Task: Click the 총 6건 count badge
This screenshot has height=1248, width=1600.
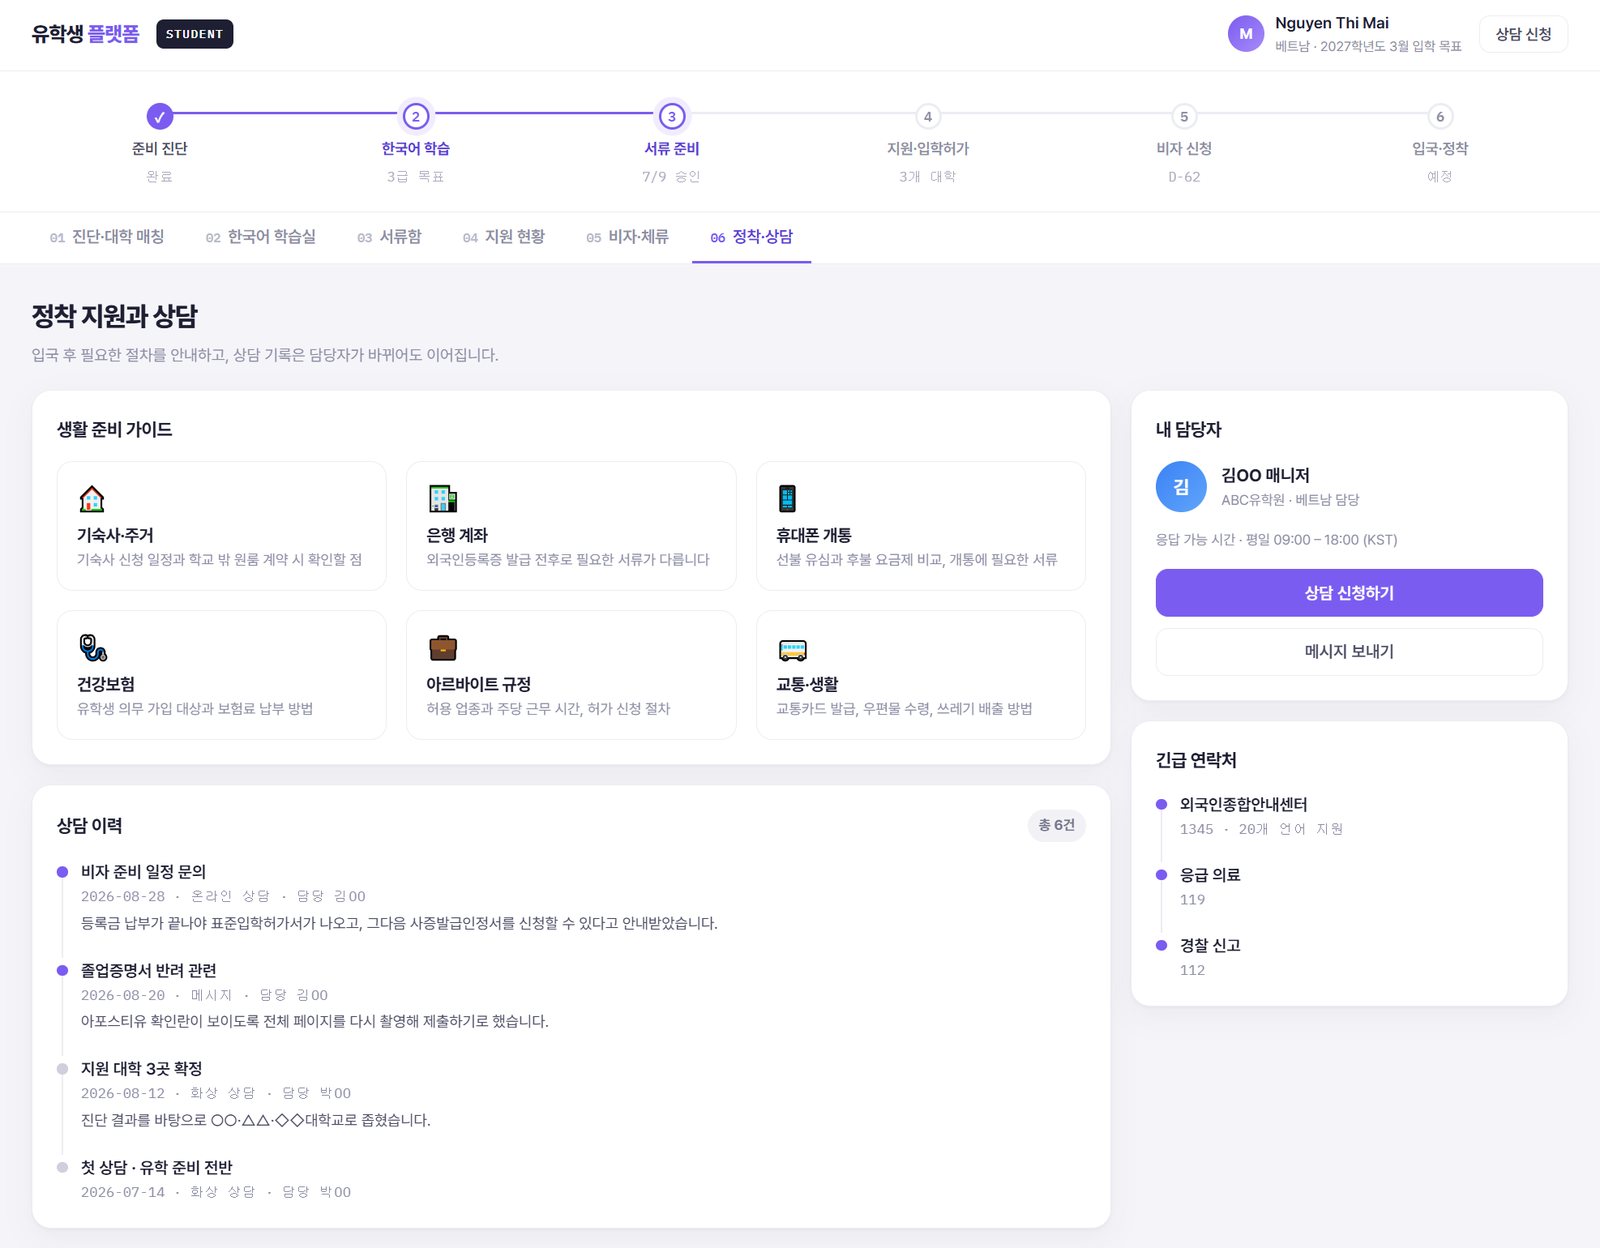Action: click(1056, 825)
